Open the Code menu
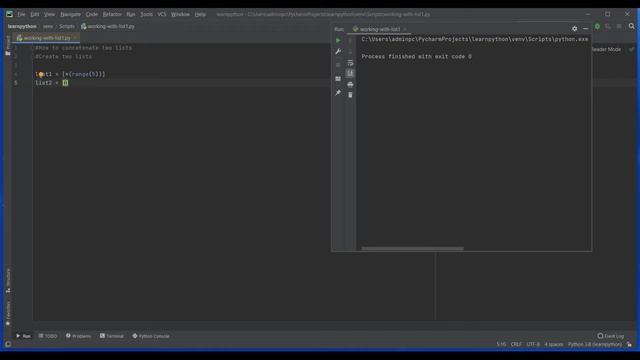Viewport: 640px width, 360px height. [x=92, y=14]
